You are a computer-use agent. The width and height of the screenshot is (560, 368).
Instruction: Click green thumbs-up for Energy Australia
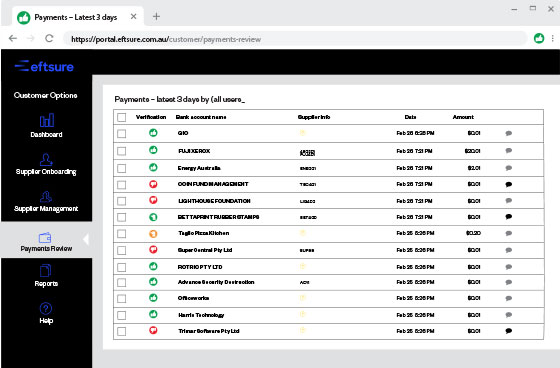[x=153, y=167]
